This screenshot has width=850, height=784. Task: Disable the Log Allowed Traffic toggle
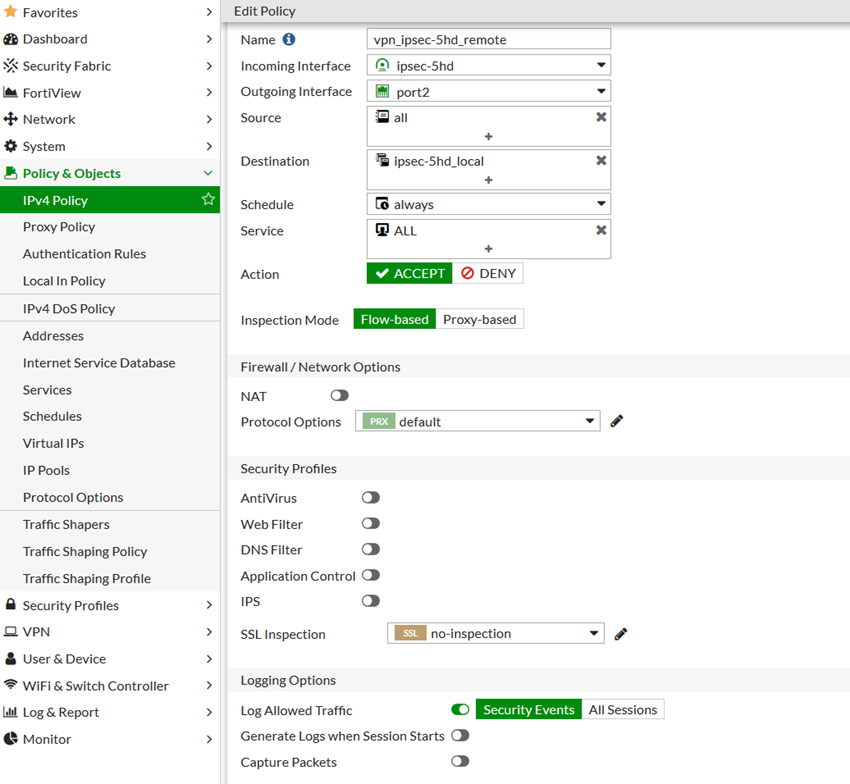[x=460, y=710]
